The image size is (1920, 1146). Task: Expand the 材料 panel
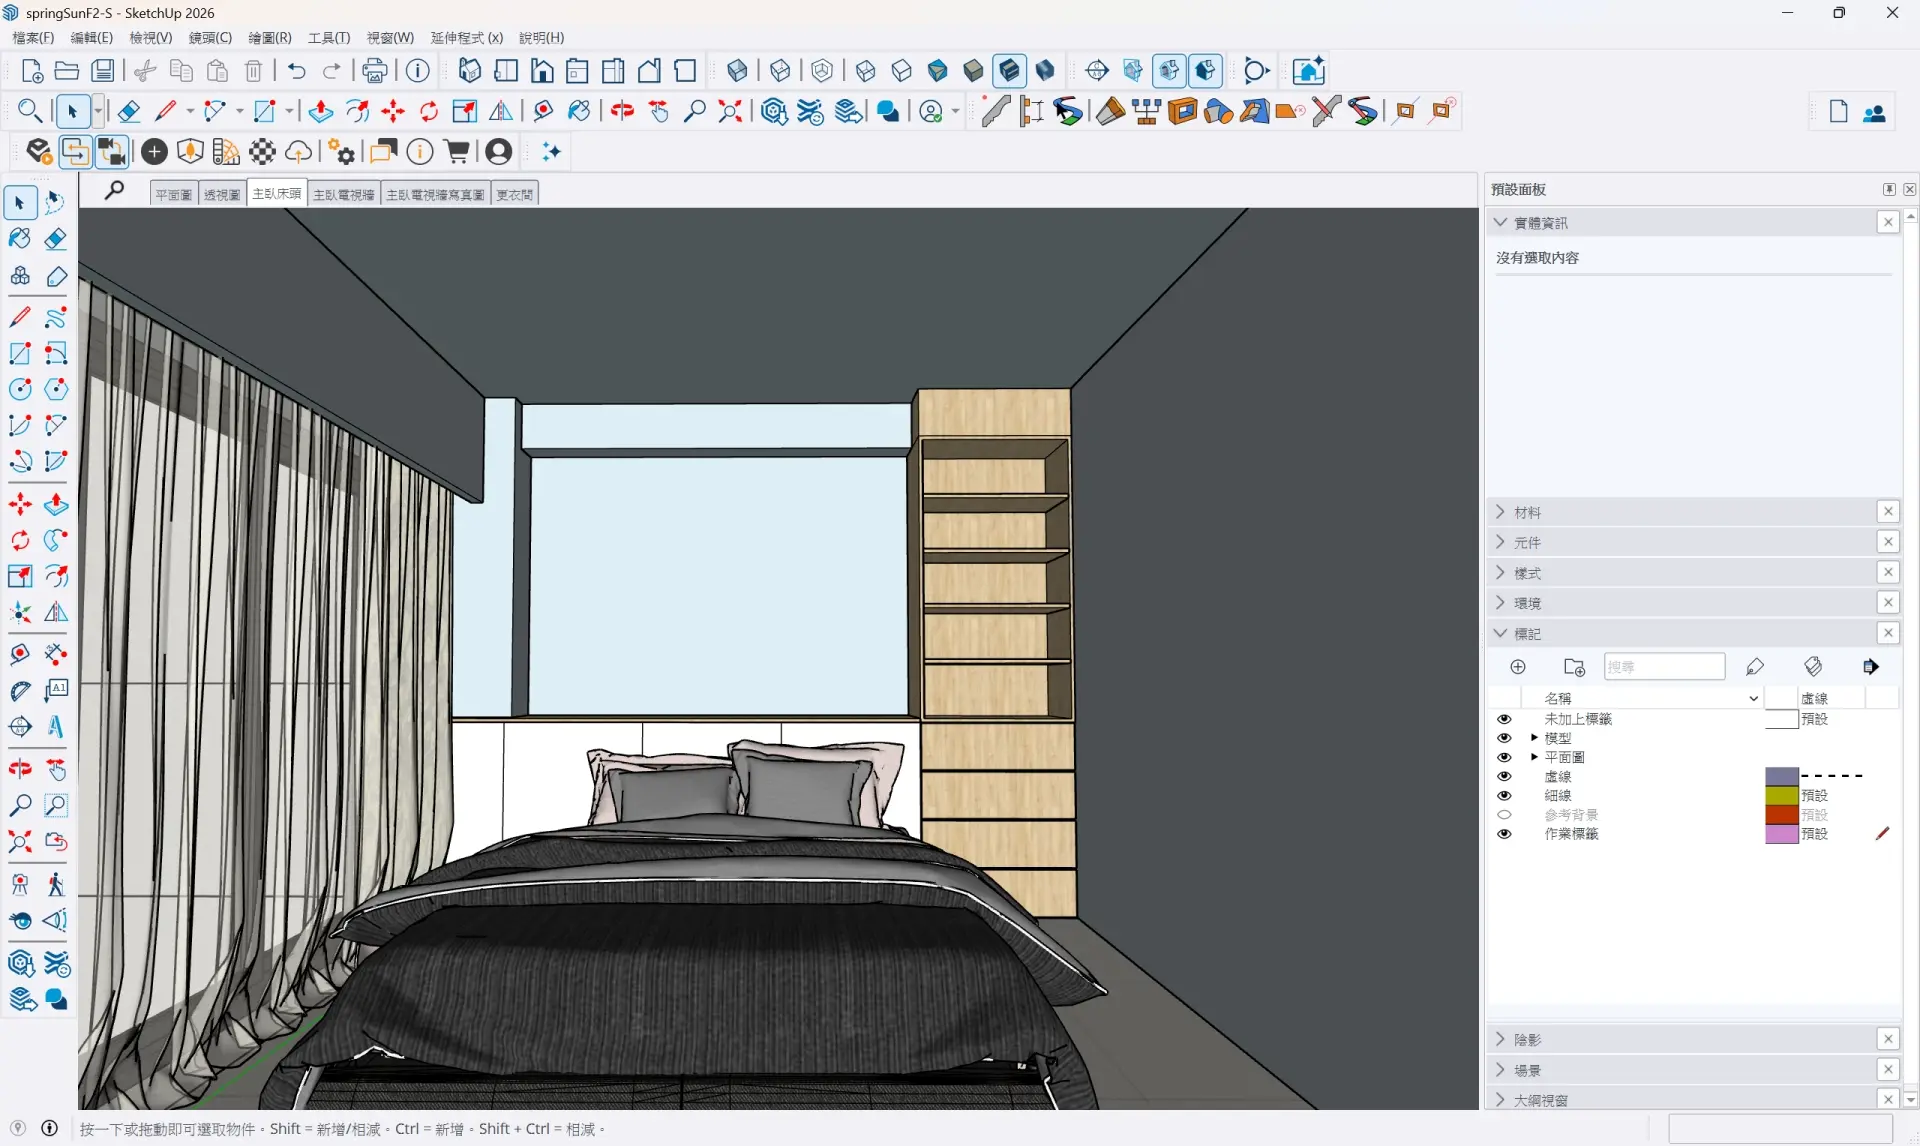1500,512
